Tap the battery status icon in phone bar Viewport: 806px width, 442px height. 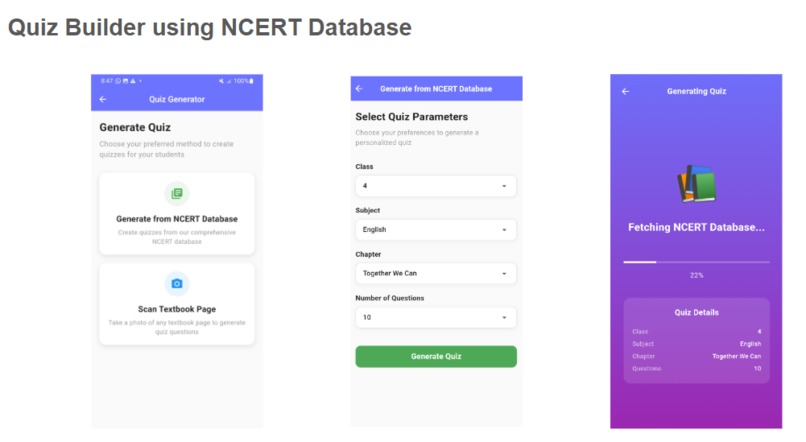[251, 81]
